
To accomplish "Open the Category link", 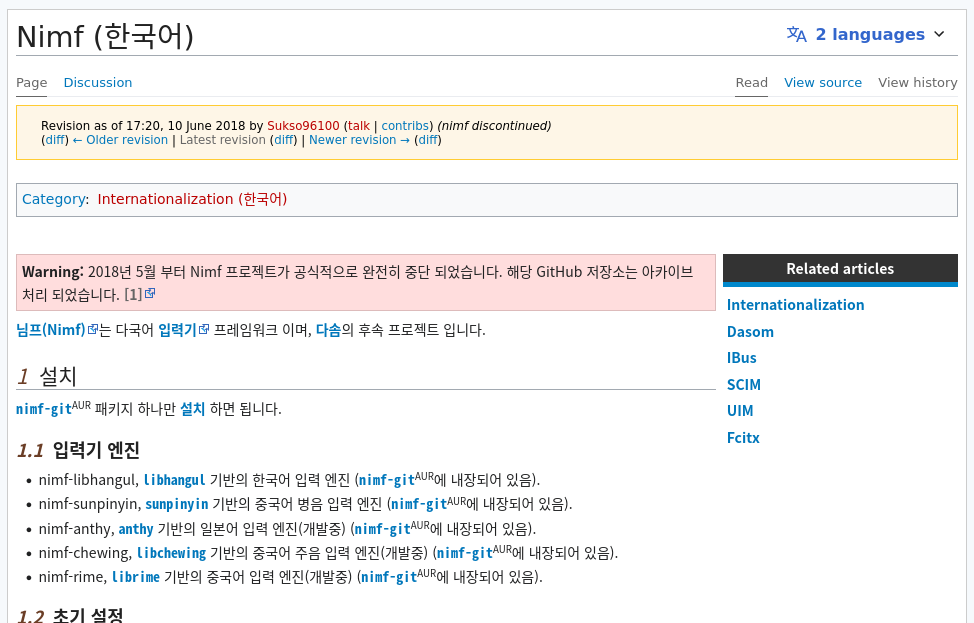I will (54, 199).
